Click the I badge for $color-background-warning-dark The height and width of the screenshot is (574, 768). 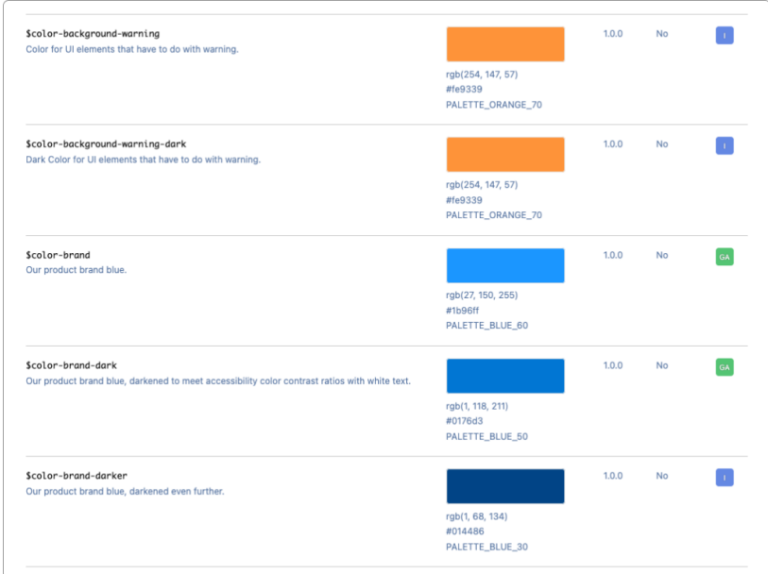(724, 145)
